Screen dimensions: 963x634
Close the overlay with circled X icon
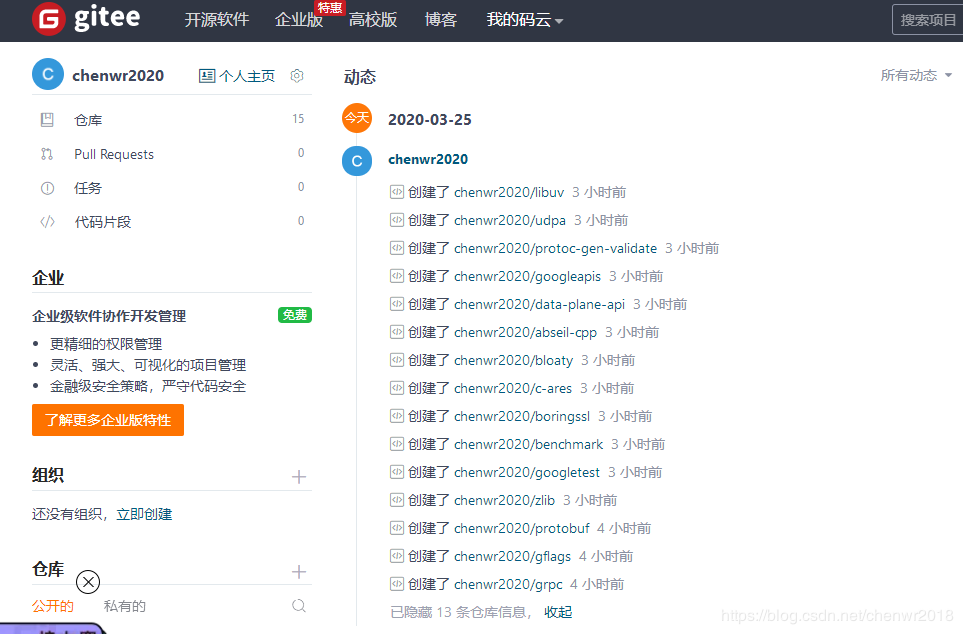pos(88,582)
